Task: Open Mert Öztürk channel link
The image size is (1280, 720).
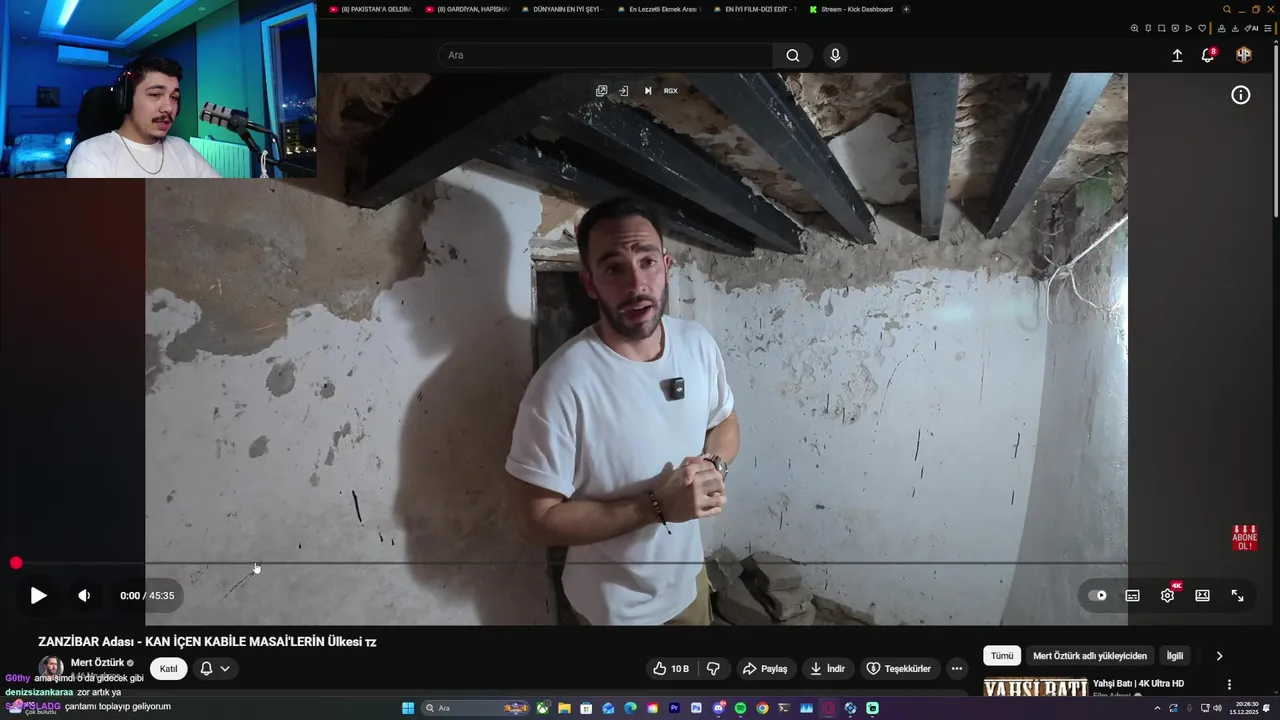Action: click(x=97, y=662)
